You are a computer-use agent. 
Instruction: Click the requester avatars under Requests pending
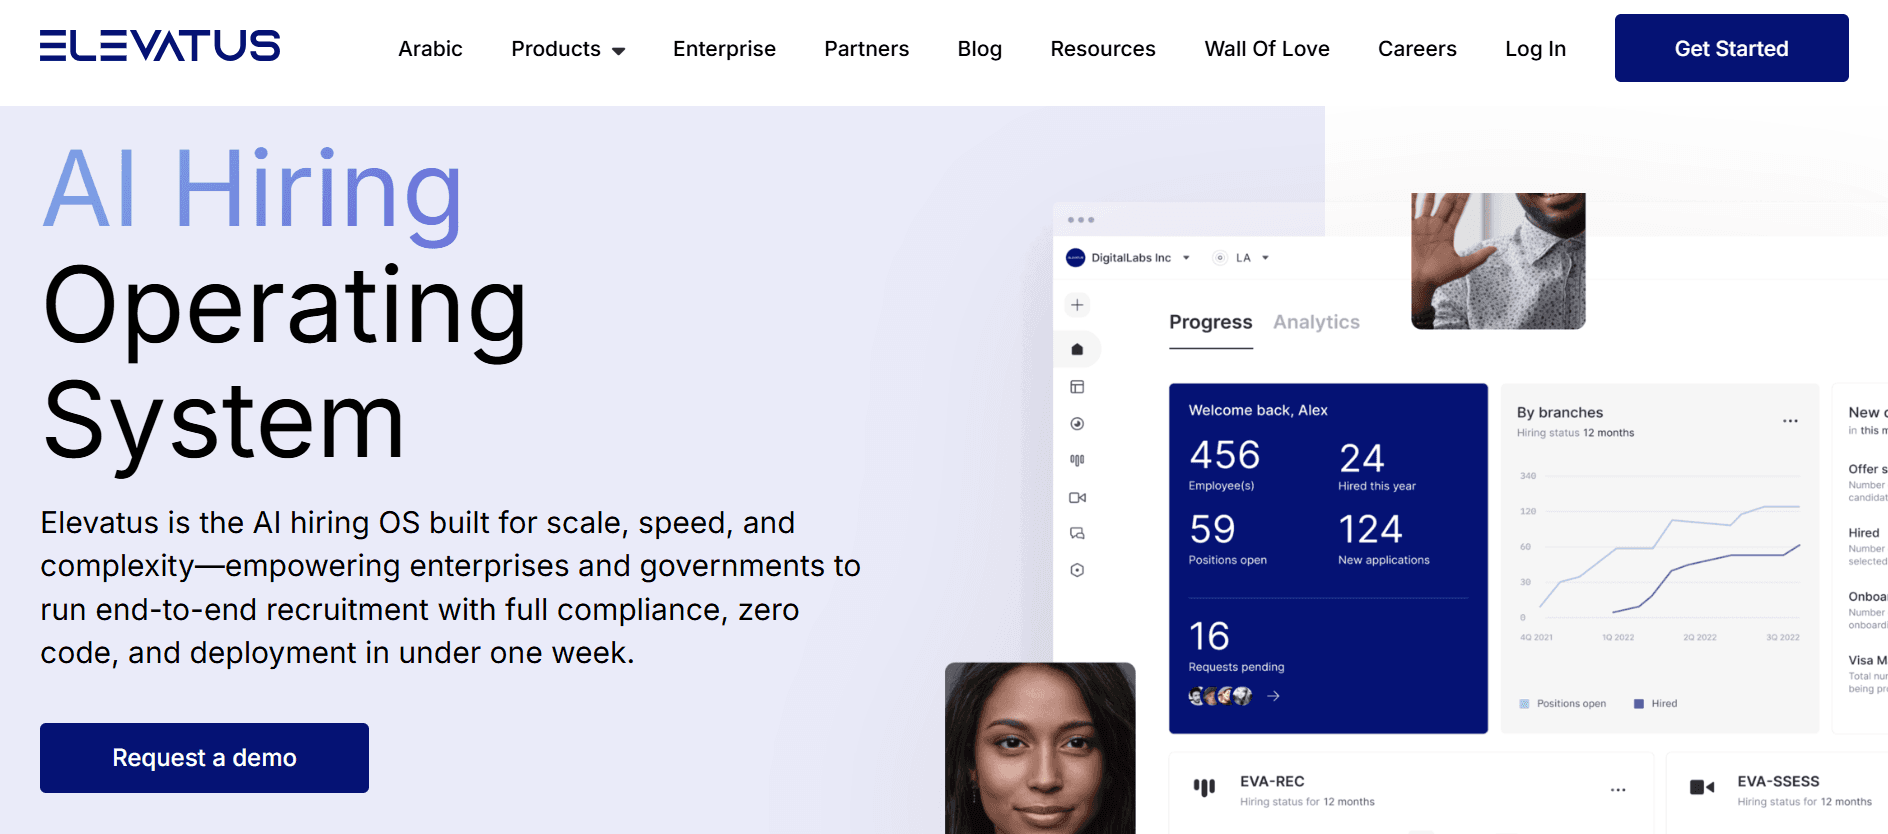pos(1220,696)
